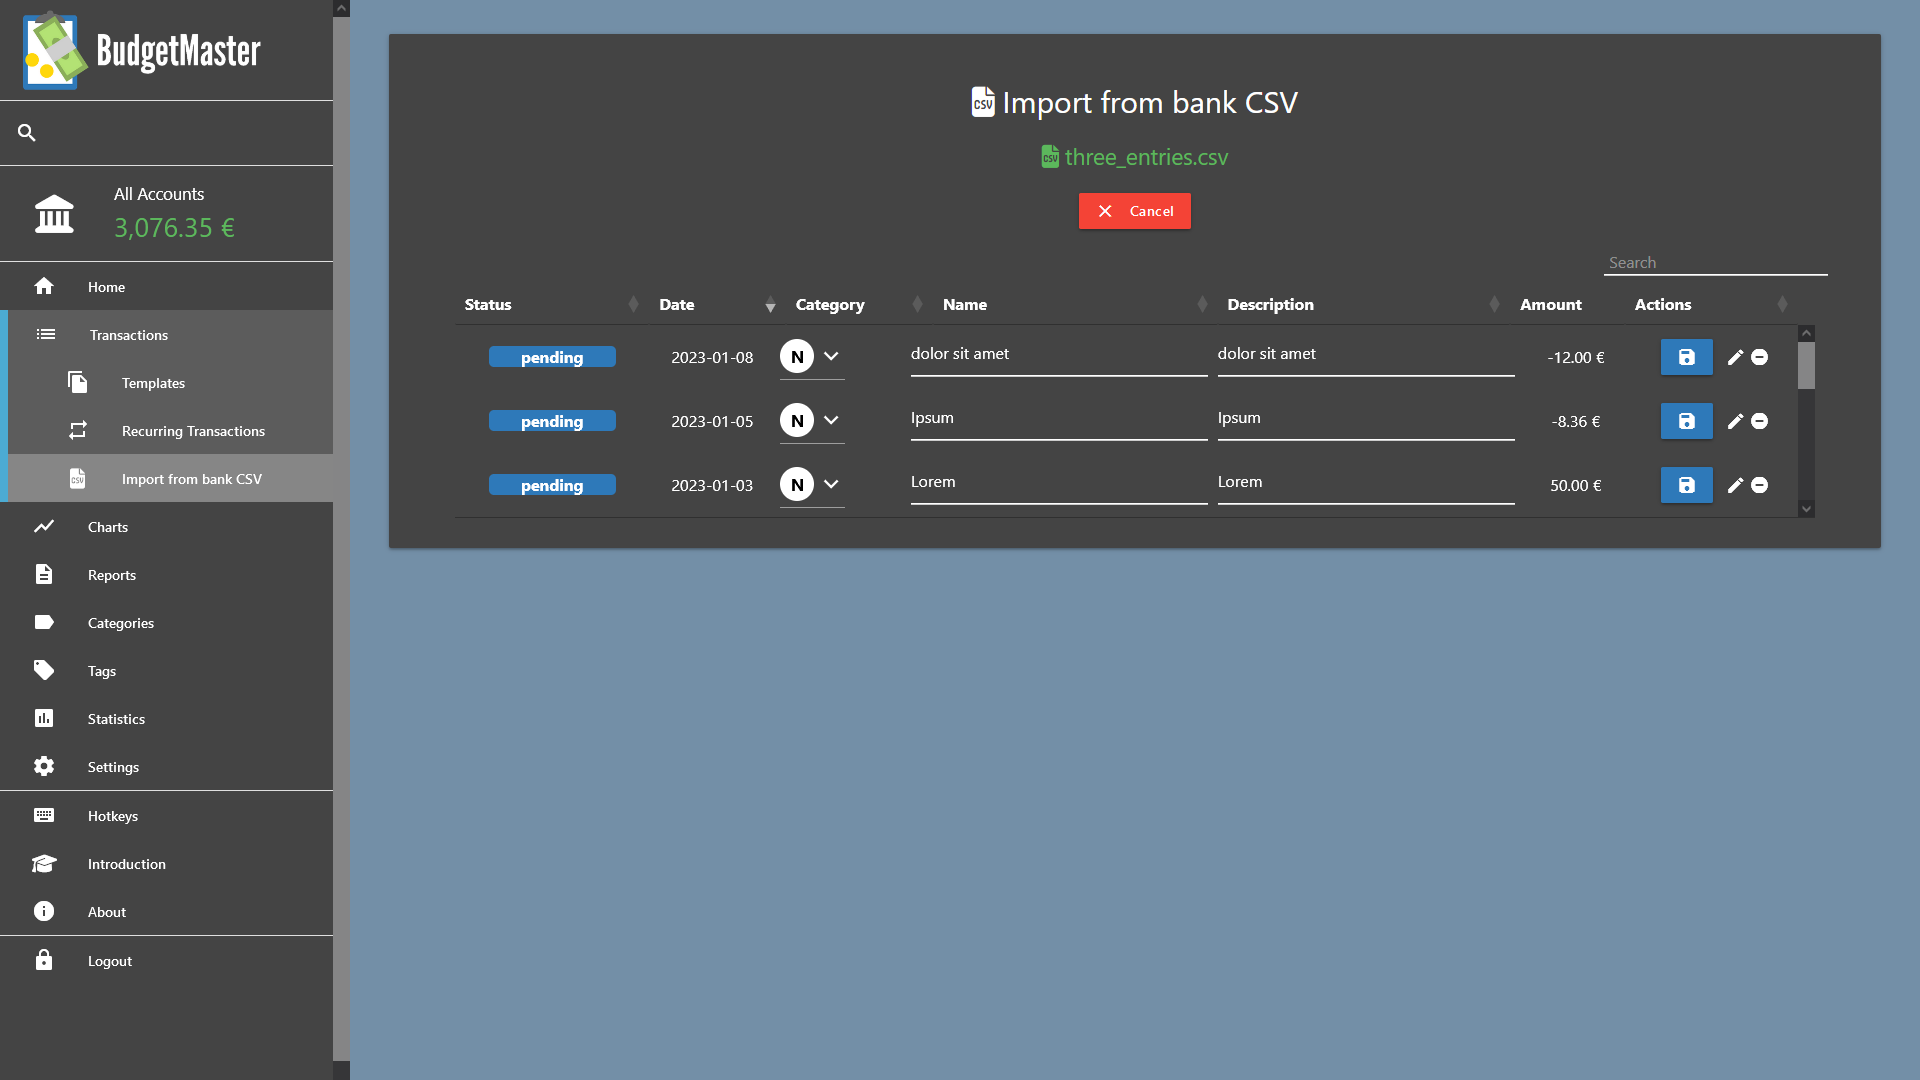
Task: Click the date 2023-01-03 cell
Action: tap(712, 485)
